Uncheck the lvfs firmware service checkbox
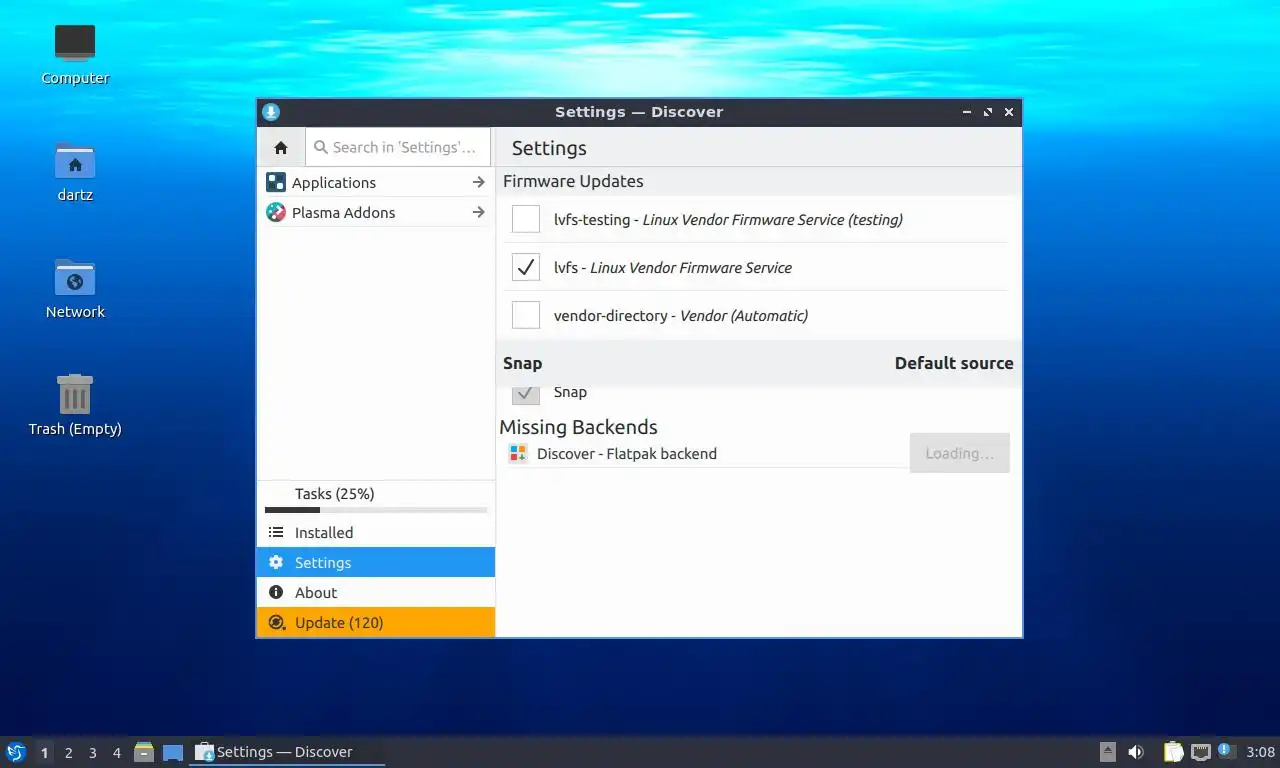Screen dimensions: 1280x768 coord(526,267)
